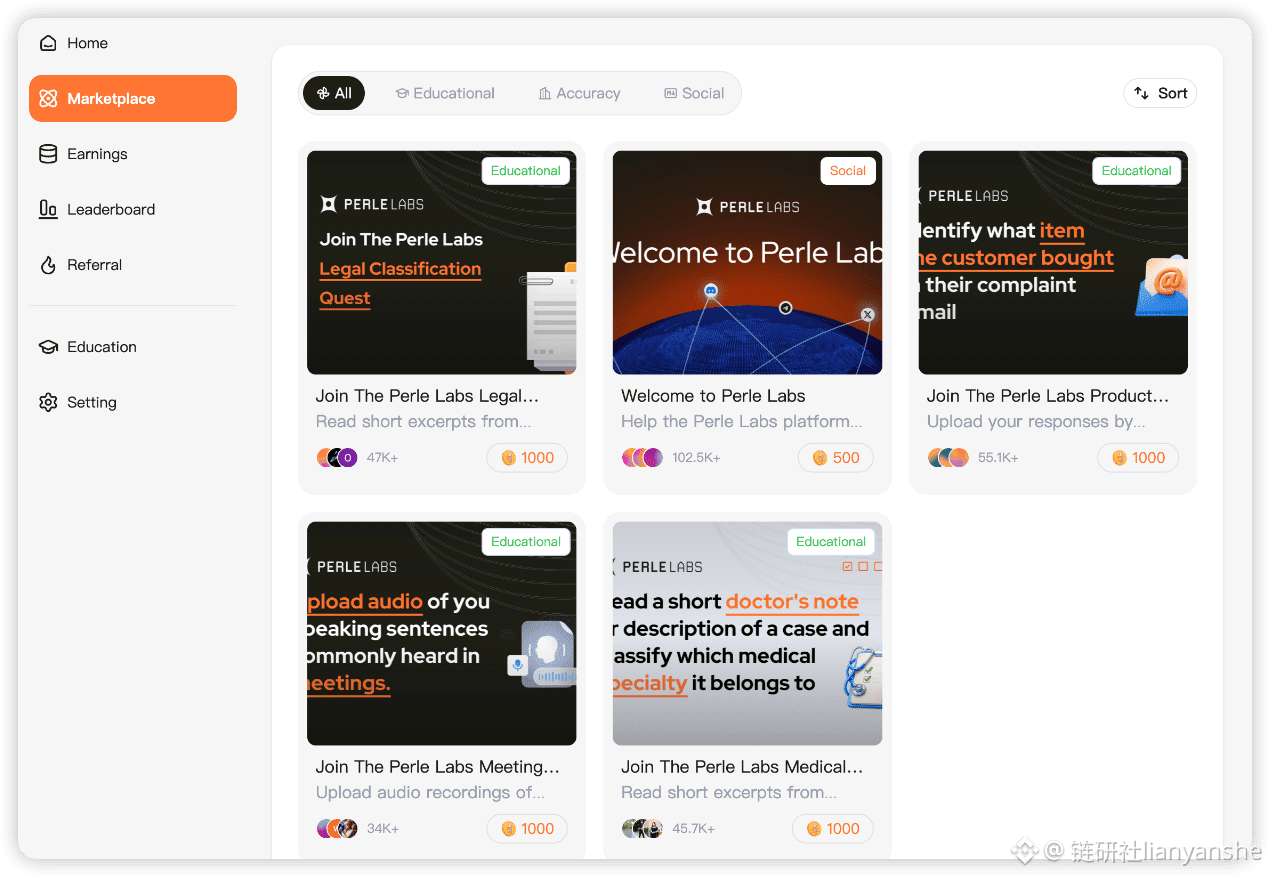The height and width of the screenshot is (877, 1270).
Task: Click participant avatars on Legal Classification card
Action: (x=337, y=458)
